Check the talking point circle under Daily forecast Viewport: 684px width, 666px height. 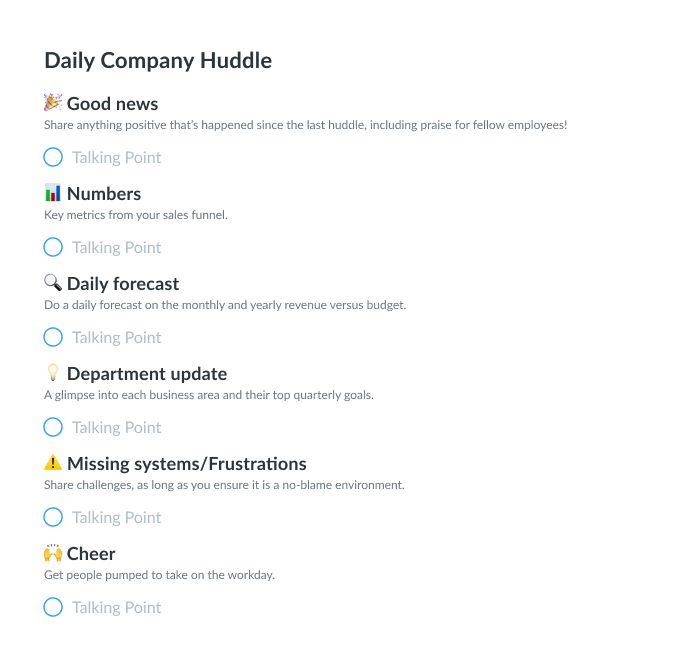[x=53, y=337]
